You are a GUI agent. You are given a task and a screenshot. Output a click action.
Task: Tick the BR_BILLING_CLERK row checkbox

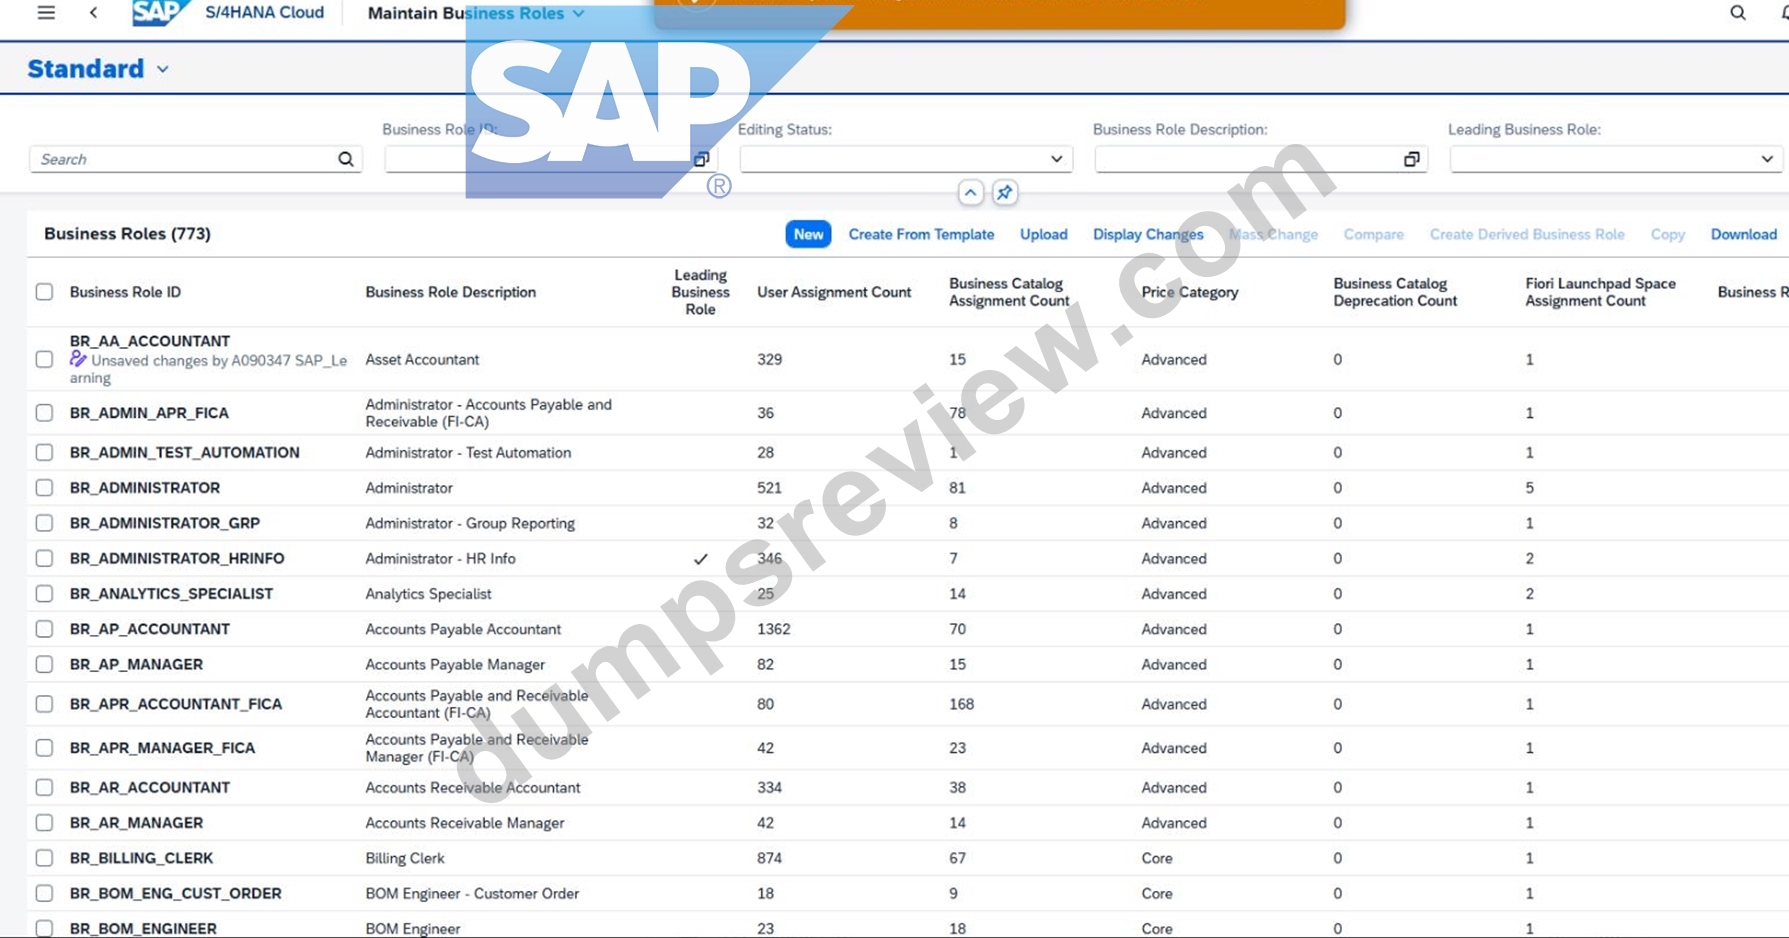click(44, 858)
